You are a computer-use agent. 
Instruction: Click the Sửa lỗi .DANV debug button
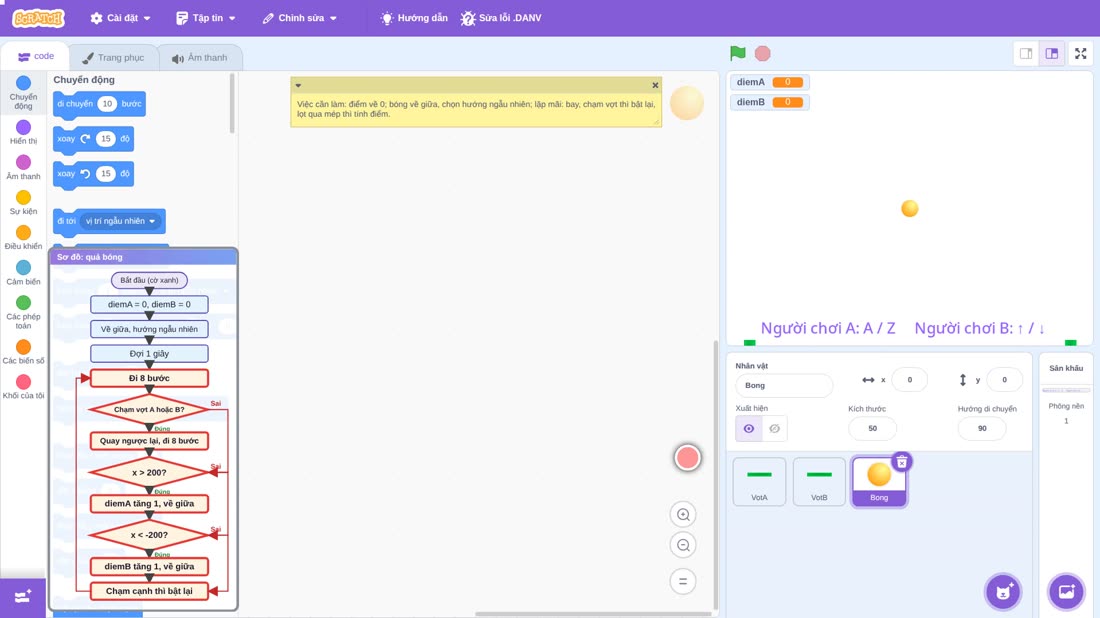501,18
